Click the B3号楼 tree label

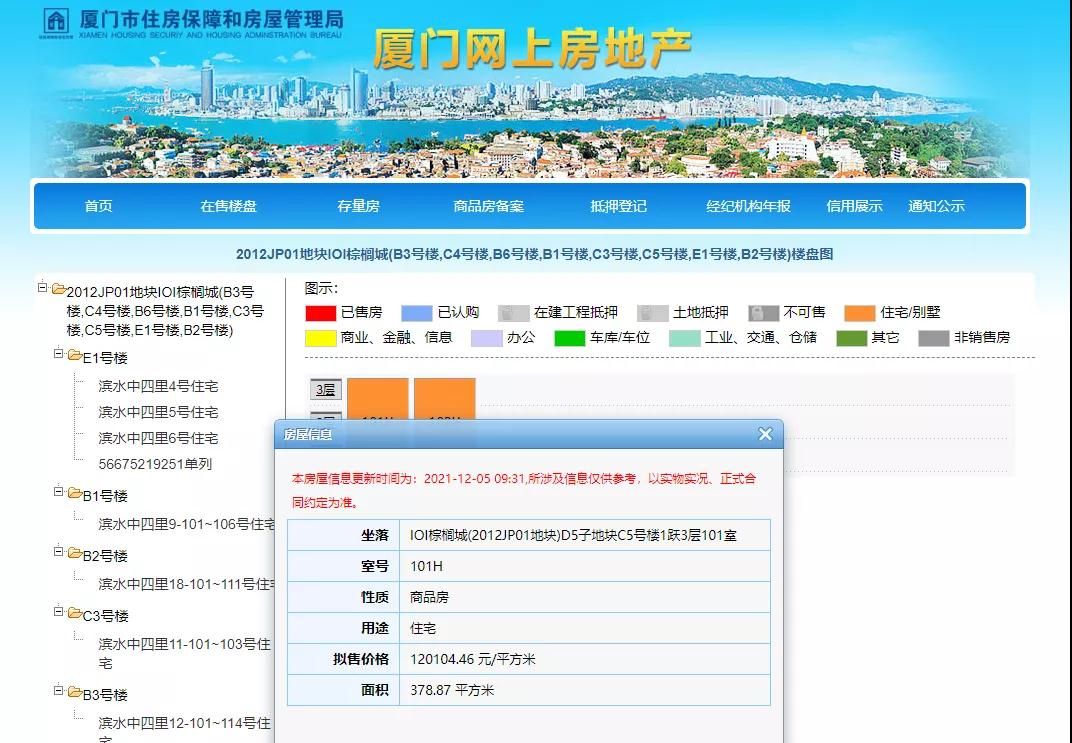105,695
